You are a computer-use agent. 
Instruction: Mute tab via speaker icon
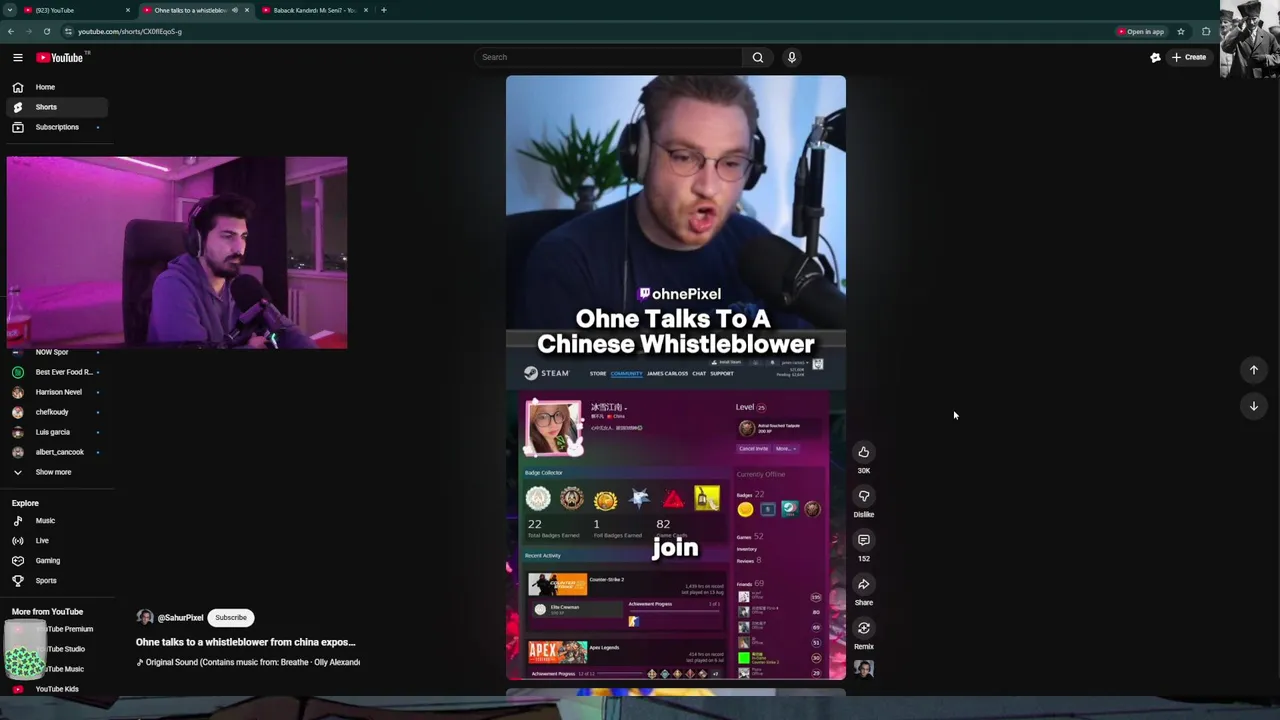click(235, 10)
